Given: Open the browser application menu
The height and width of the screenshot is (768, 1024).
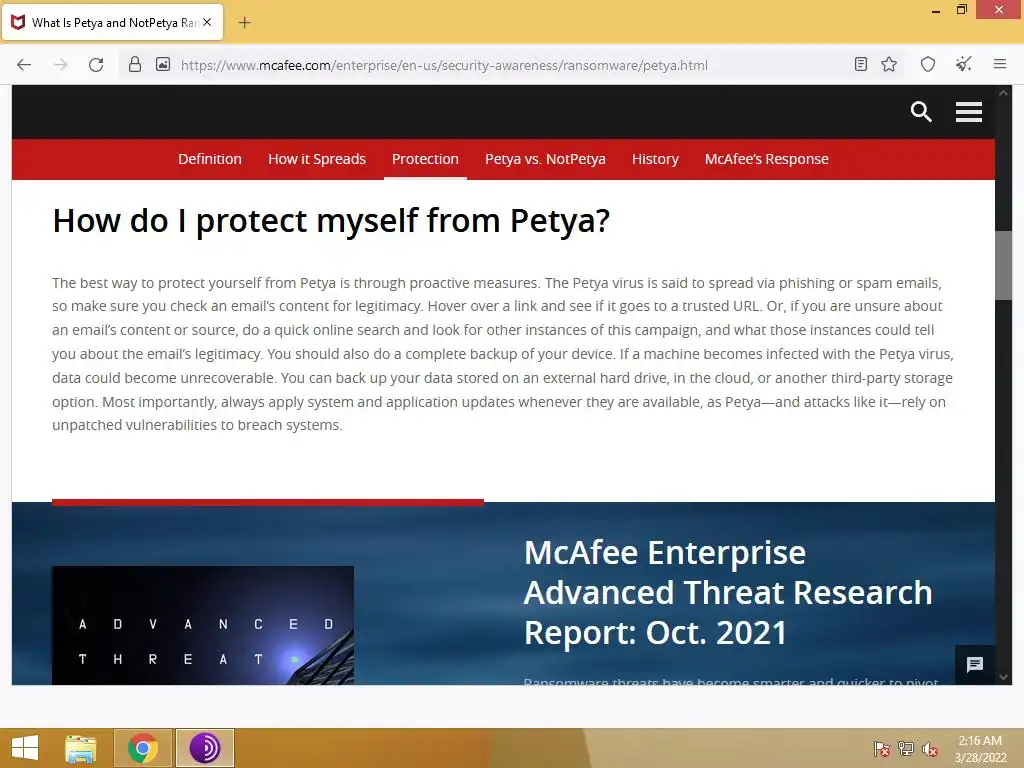Looking at the screenshot, I should [x=1000, y=64].
